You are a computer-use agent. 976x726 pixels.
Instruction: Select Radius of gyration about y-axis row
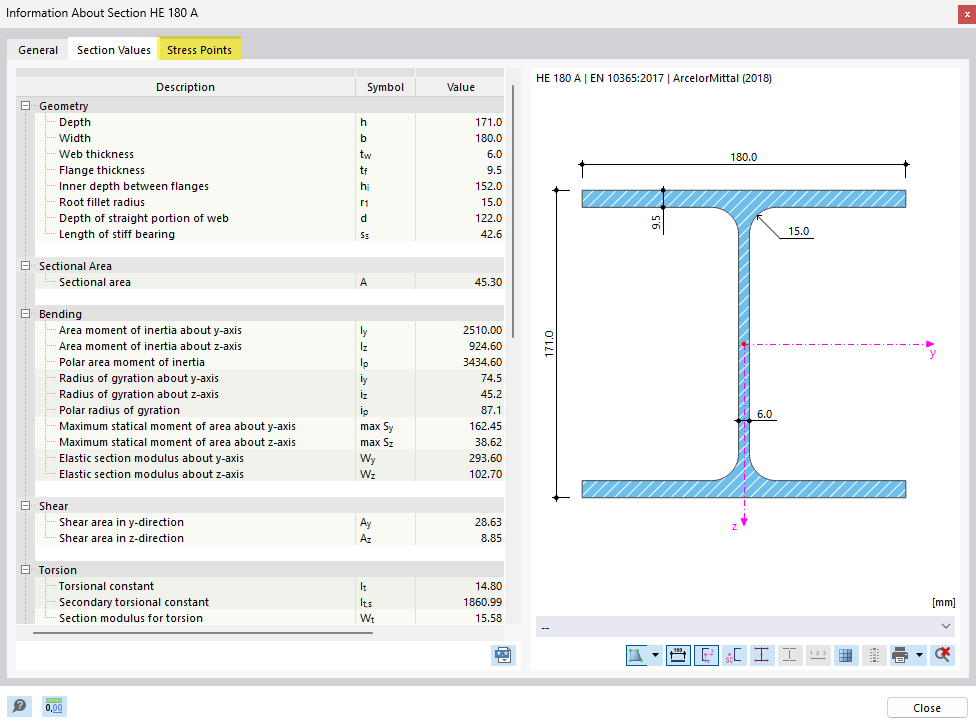(x=269, y=378)
